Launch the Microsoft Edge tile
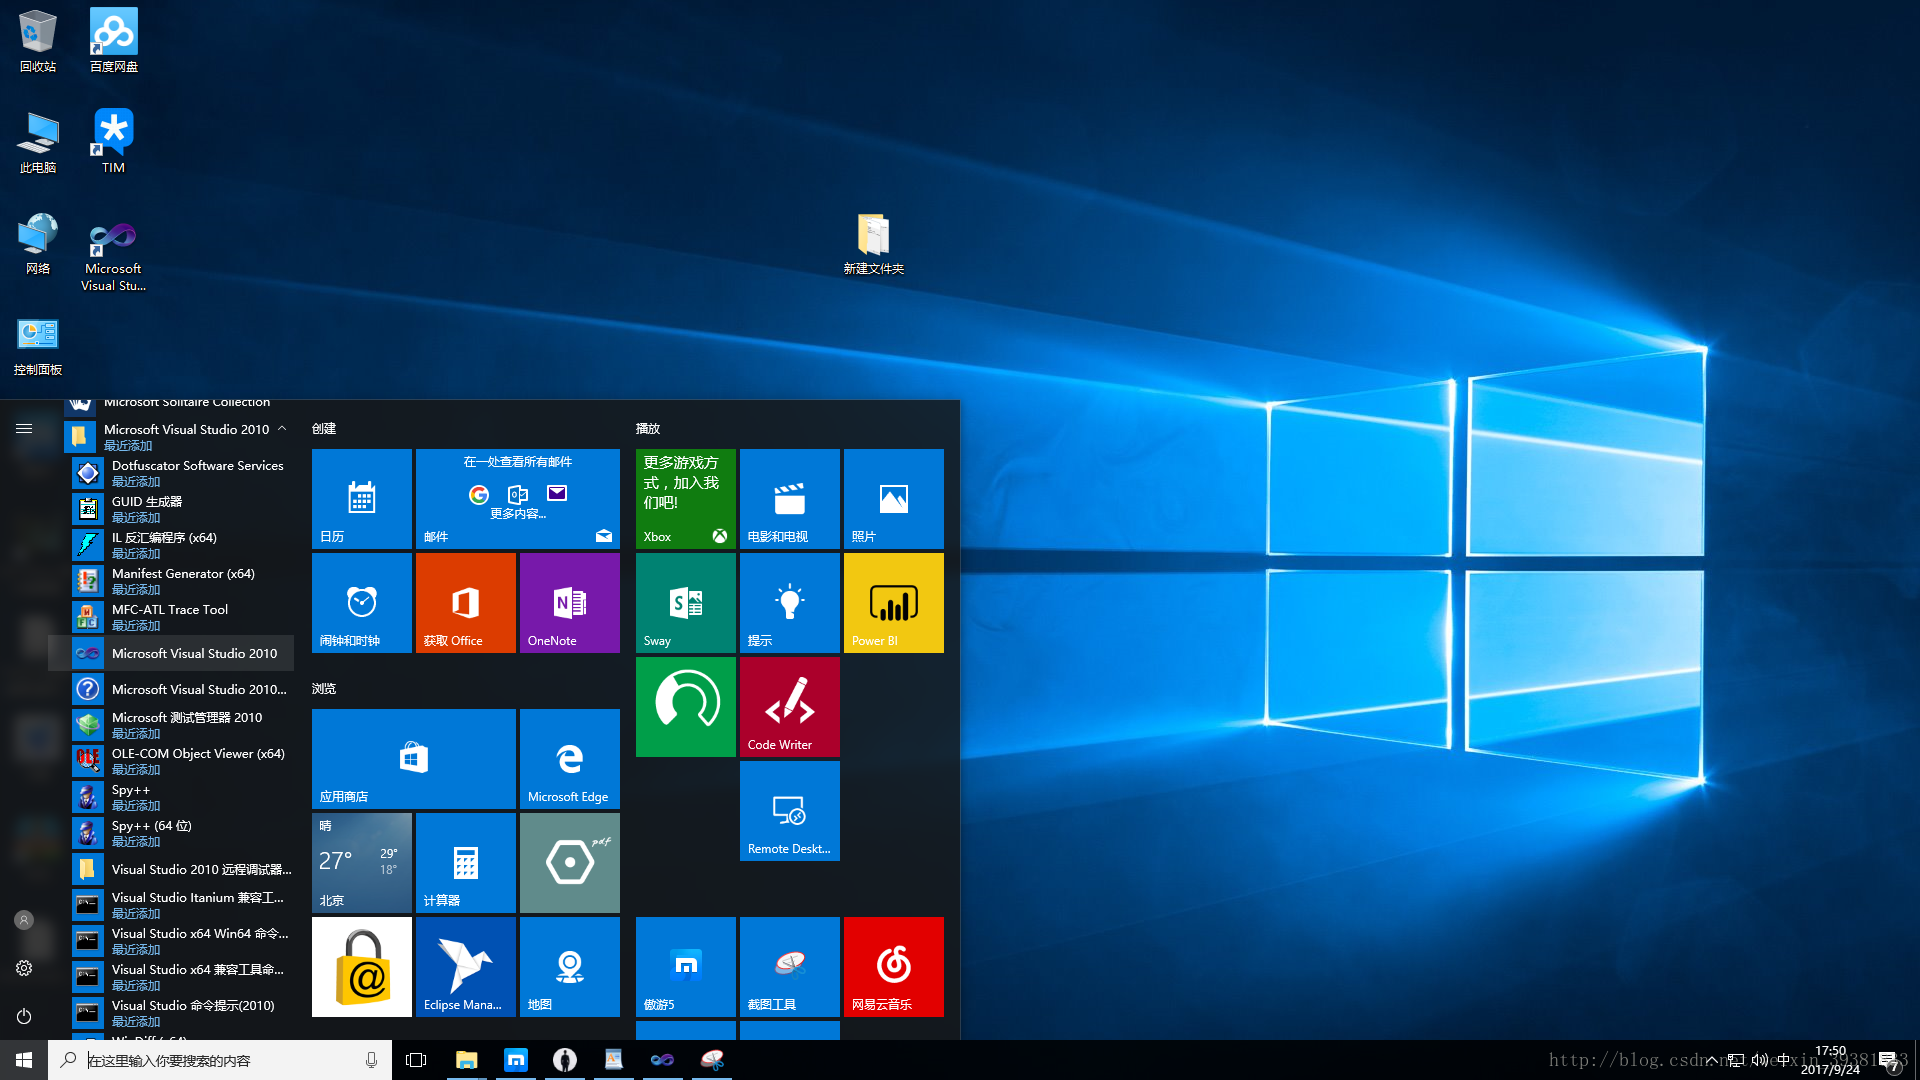Viewport: 1920px width, 1080px height. coord(570,759)
